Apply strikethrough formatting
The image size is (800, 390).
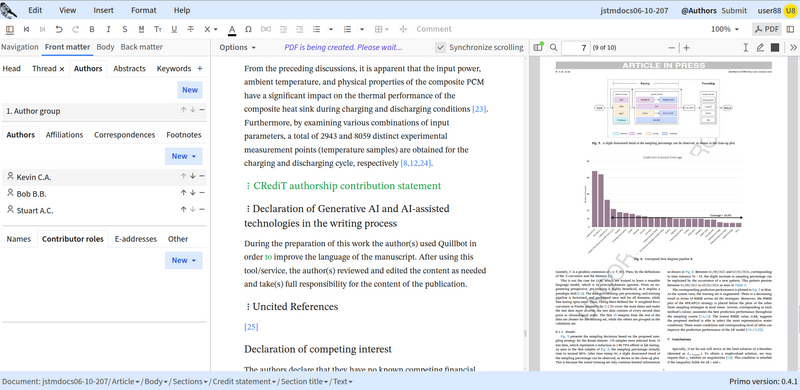point(191,29)
